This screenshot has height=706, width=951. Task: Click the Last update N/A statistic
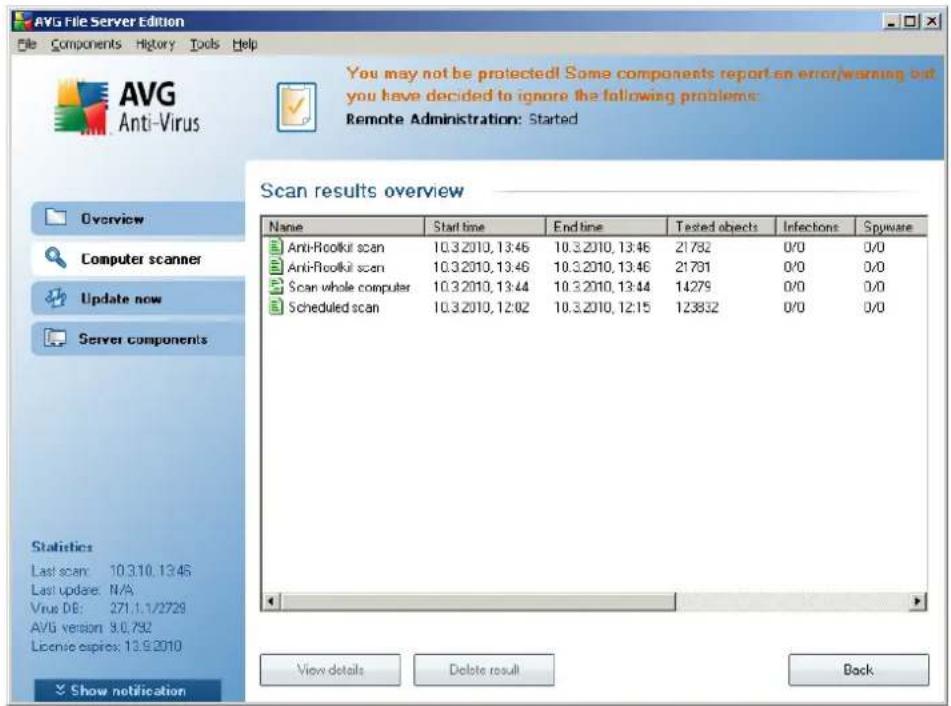pyautogui.click(x=82, y=590)
